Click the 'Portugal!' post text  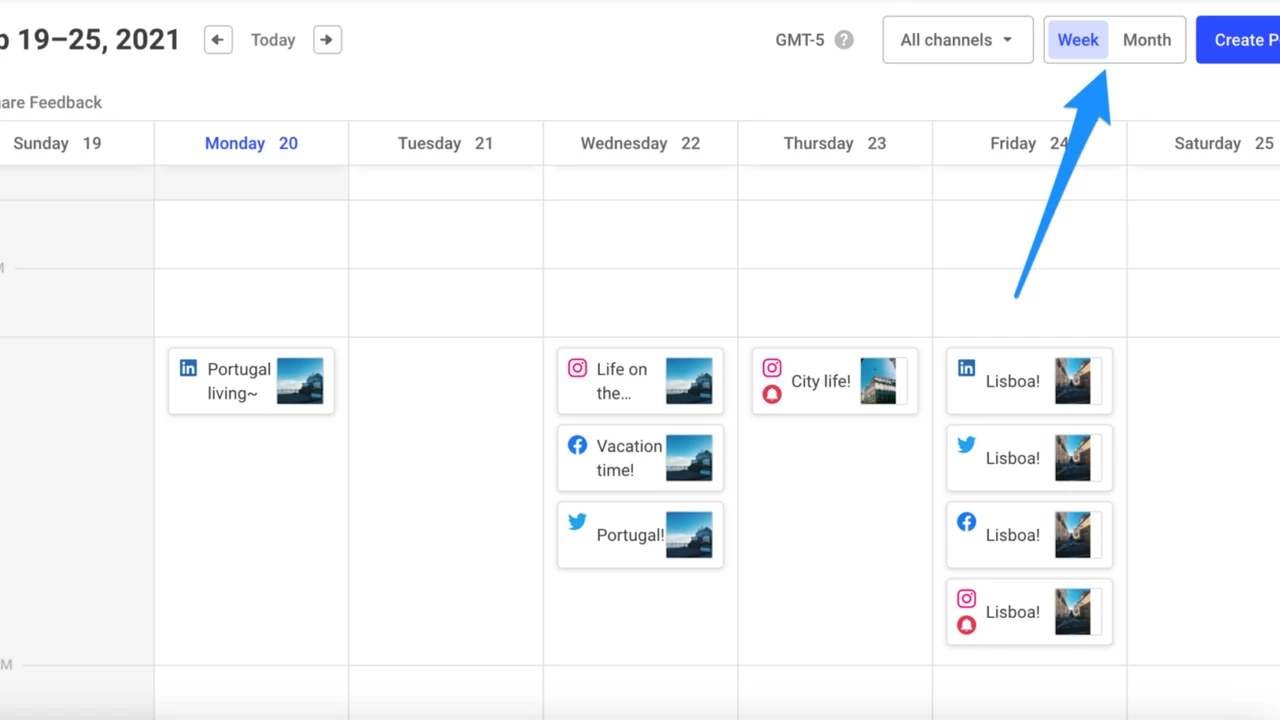[630, 535]
